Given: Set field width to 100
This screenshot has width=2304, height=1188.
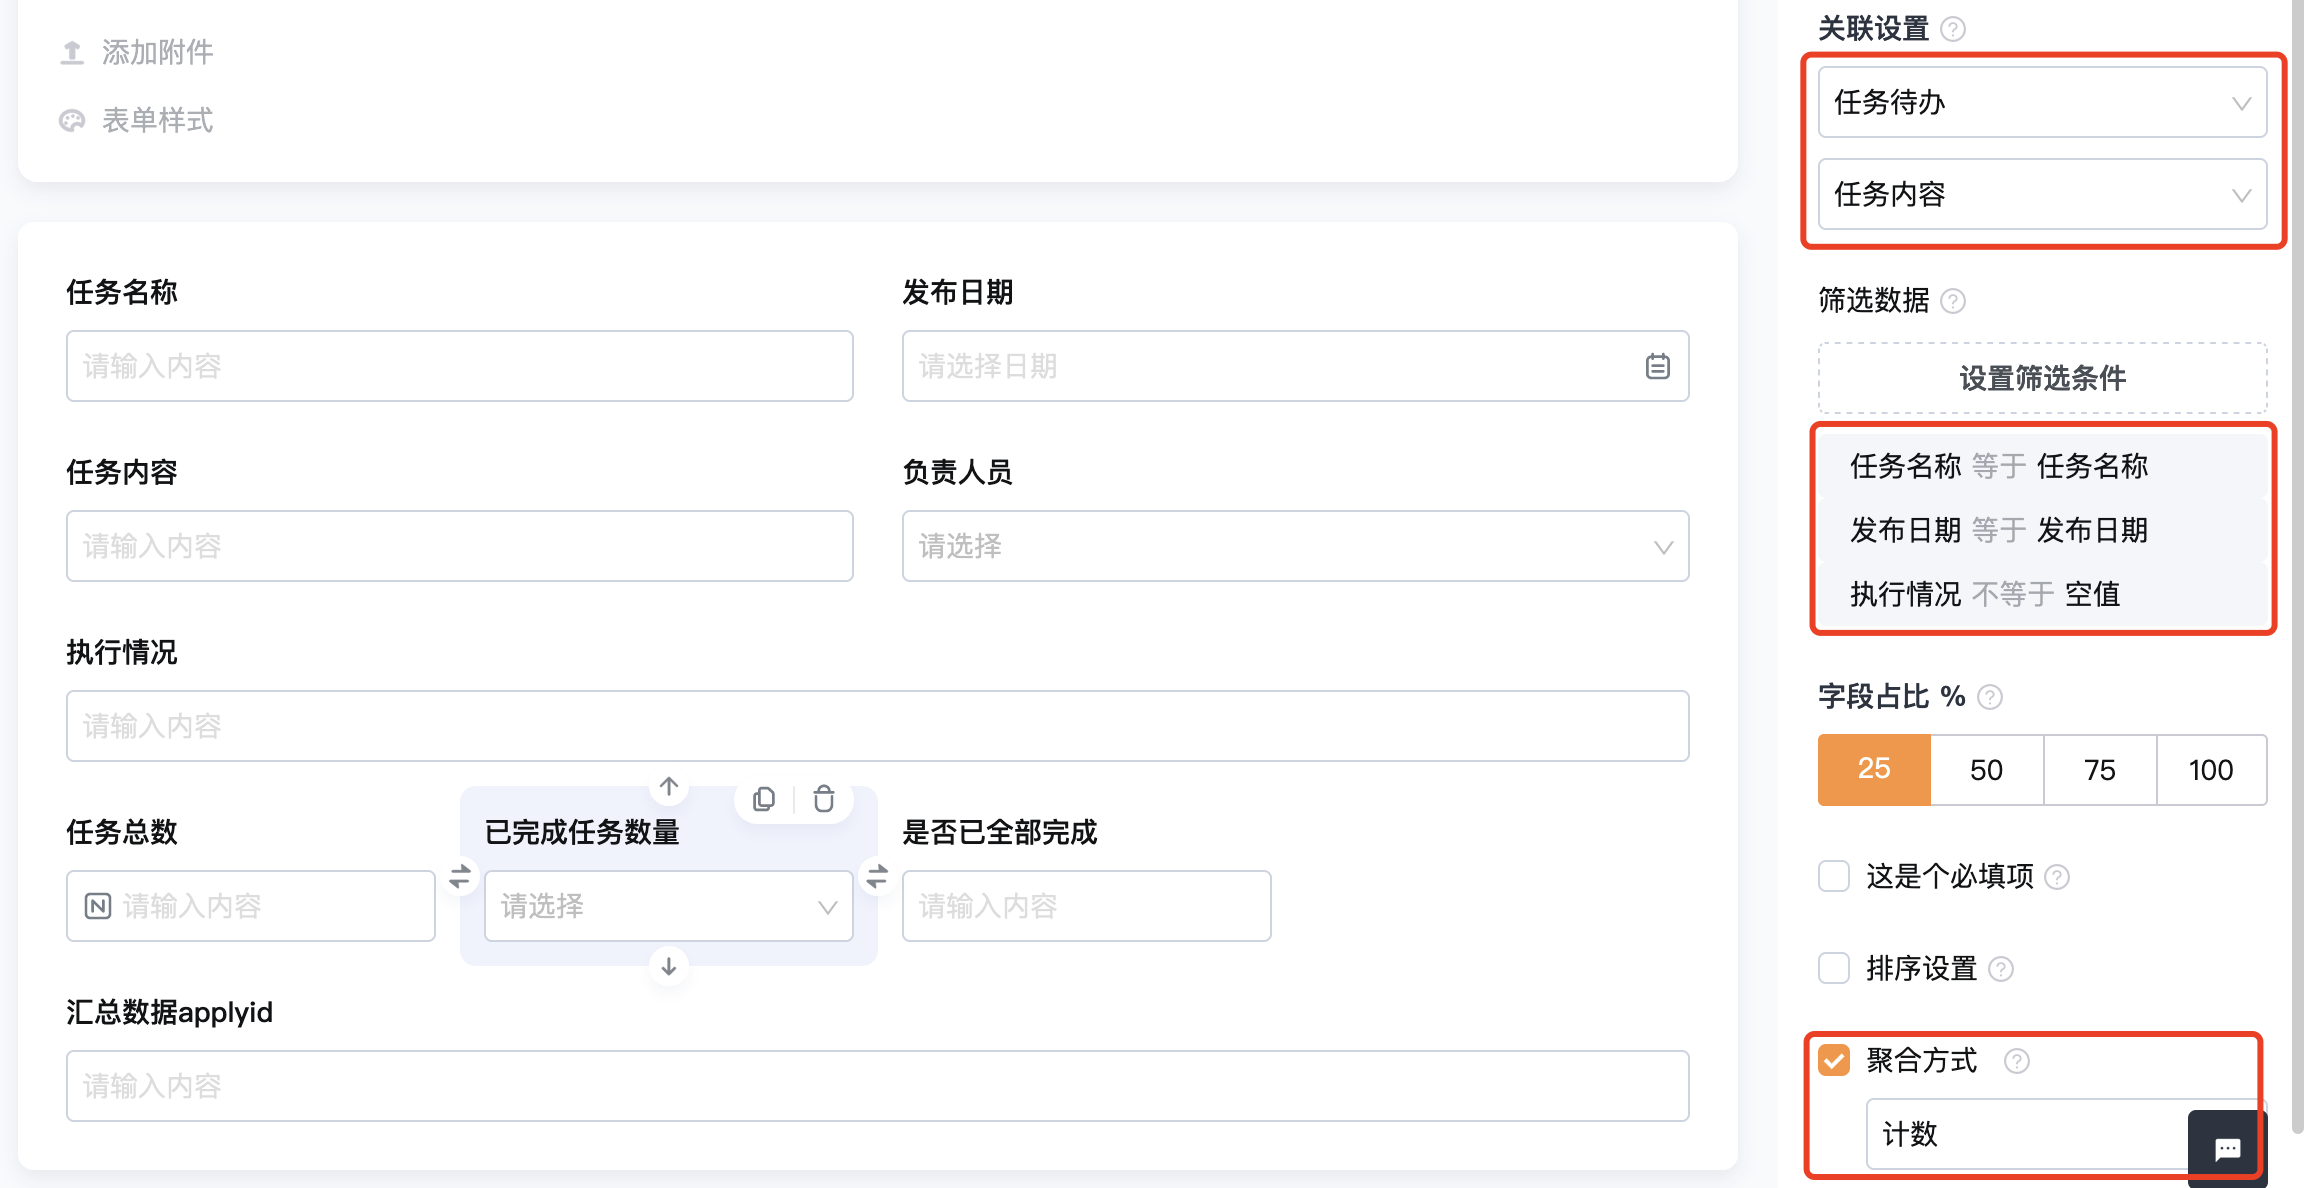Looking at the screenshot, I should pyautogui.click(x=2211, y=769).
